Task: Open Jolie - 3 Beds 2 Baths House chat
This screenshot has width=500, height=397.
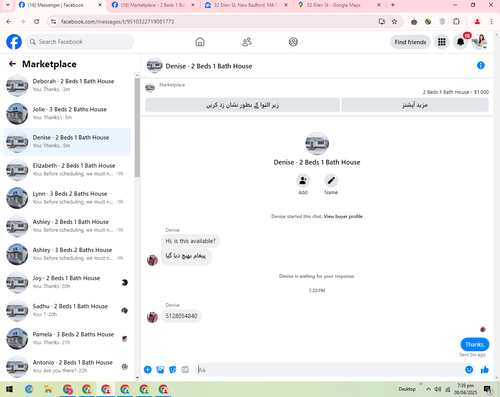Action: tap(67, 113)
